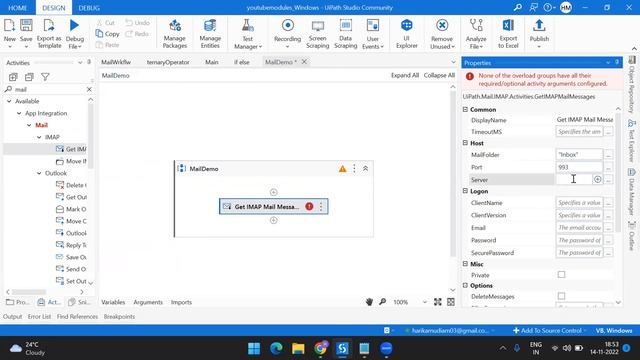Viewport: 640px width, 360px height.
Task: Collapse the App Integration node
Action: [x=19, y=113]
